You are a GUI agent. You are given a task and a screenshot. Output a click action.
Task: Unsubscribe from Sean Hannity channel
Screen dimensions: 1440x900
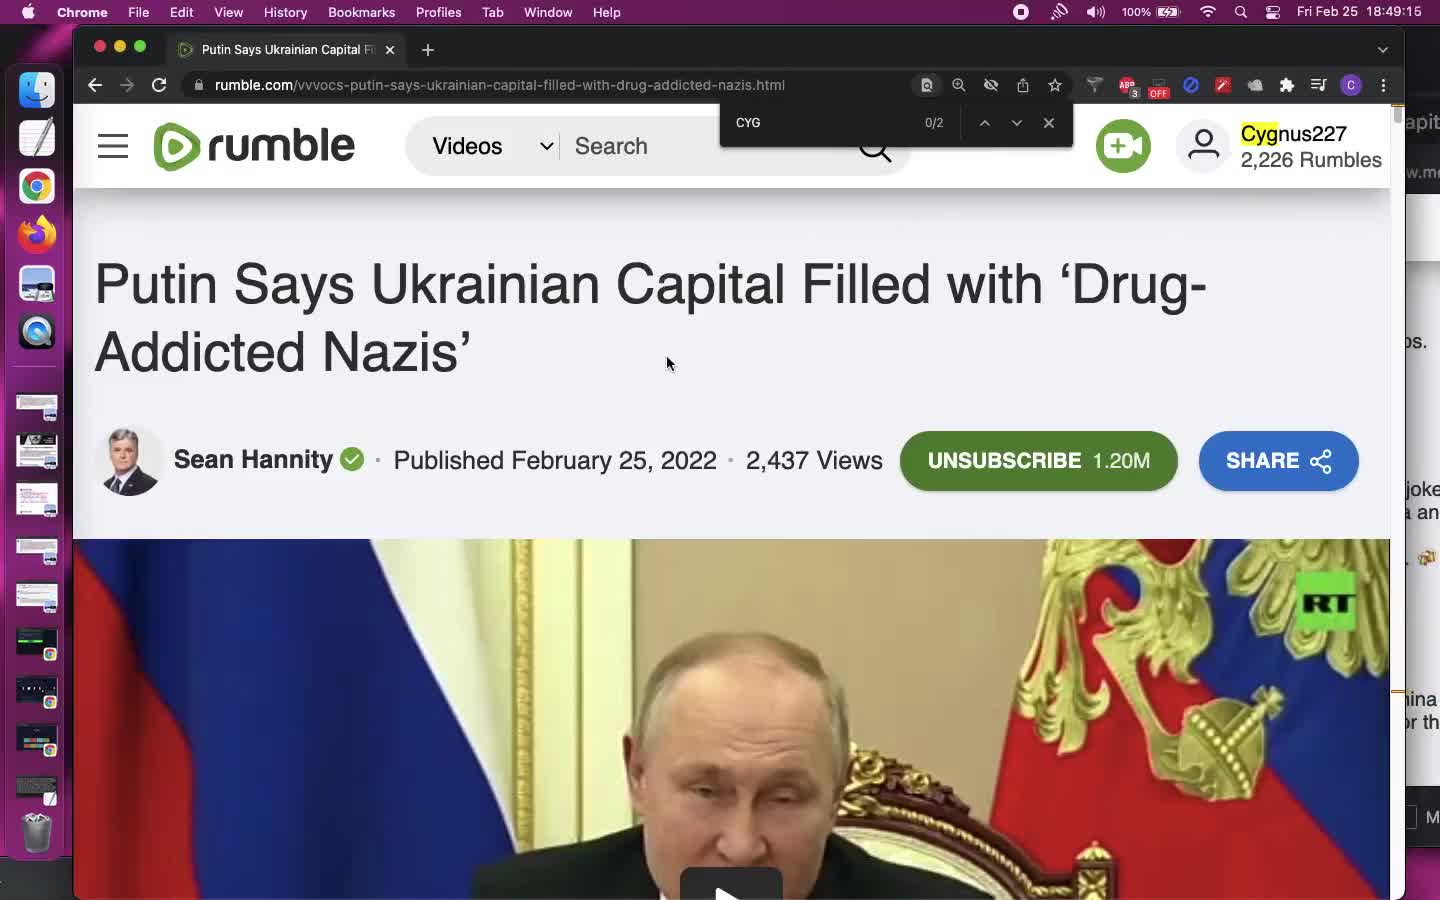coord(1038,461)
